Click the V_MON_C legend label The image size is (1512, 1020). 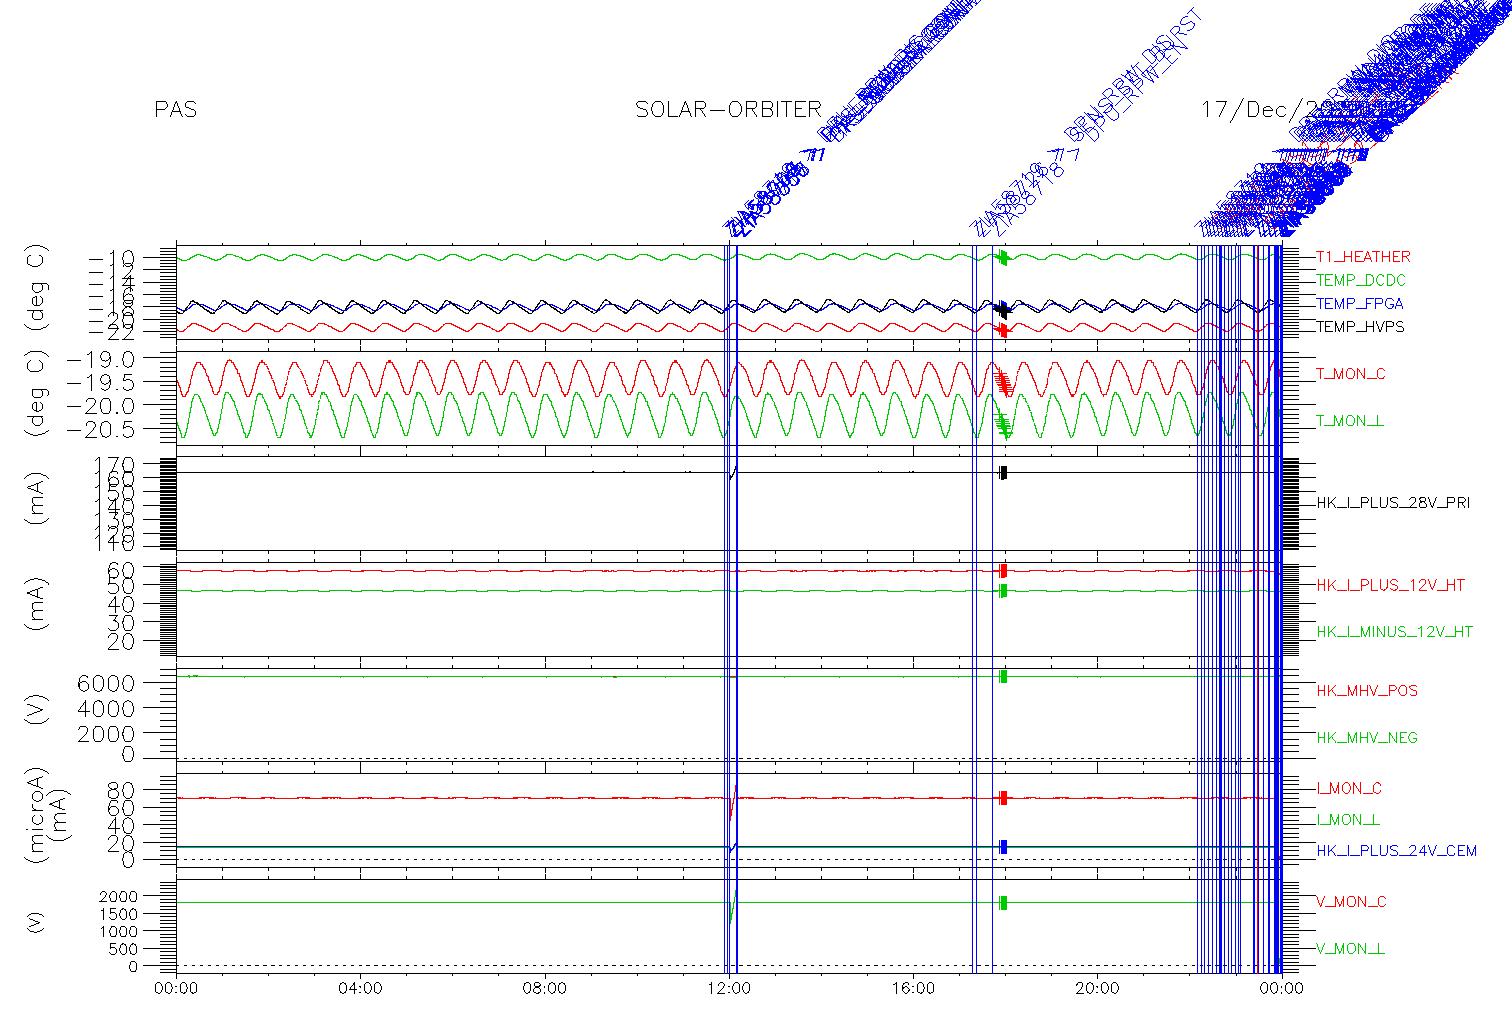[x=1350, y=902]
